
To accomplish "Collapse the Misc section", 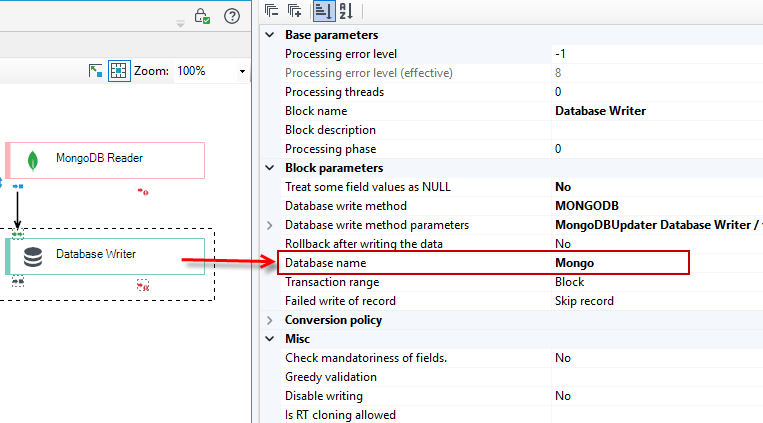I will 270,339.
